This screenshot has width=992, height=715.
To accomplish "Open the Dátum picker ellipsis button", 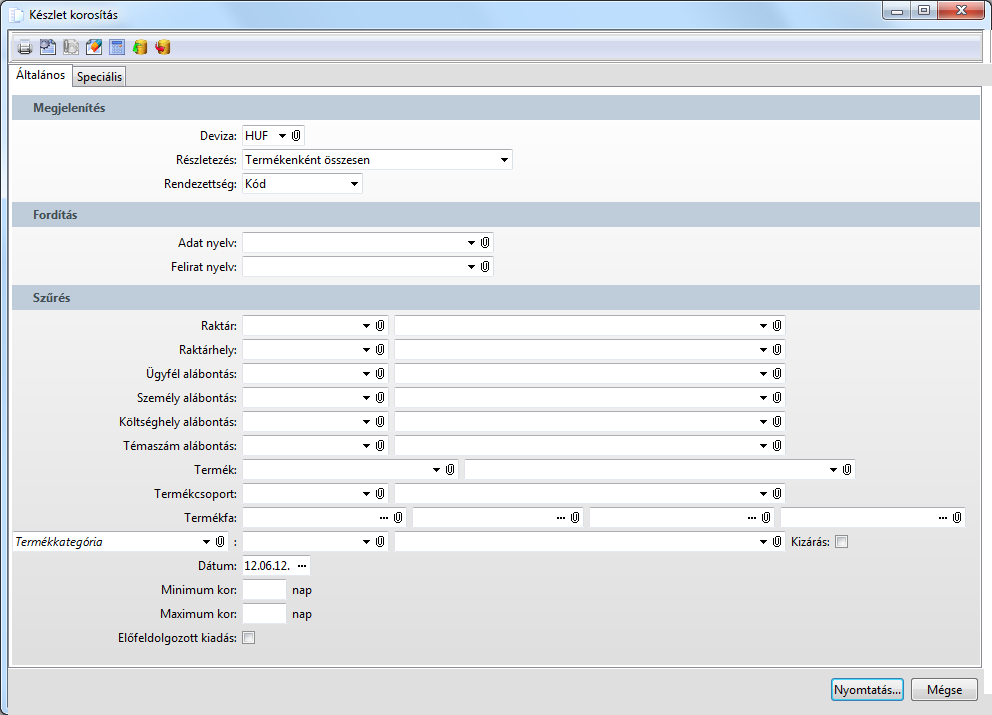I will 302,566.
